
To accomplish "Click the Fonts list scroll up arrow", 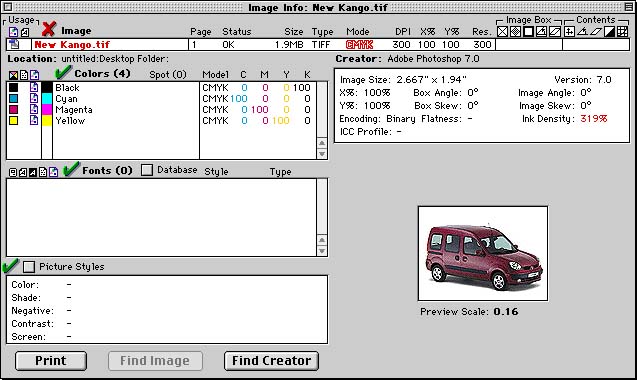I will coord(322,240).
